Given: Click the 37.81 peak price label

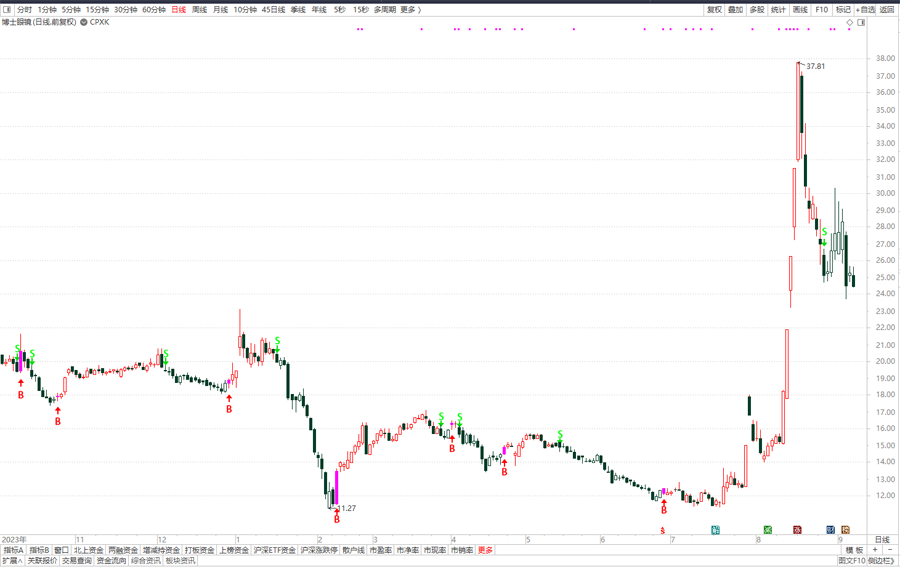Looking at the screenshot, I should tap(815, 66).
